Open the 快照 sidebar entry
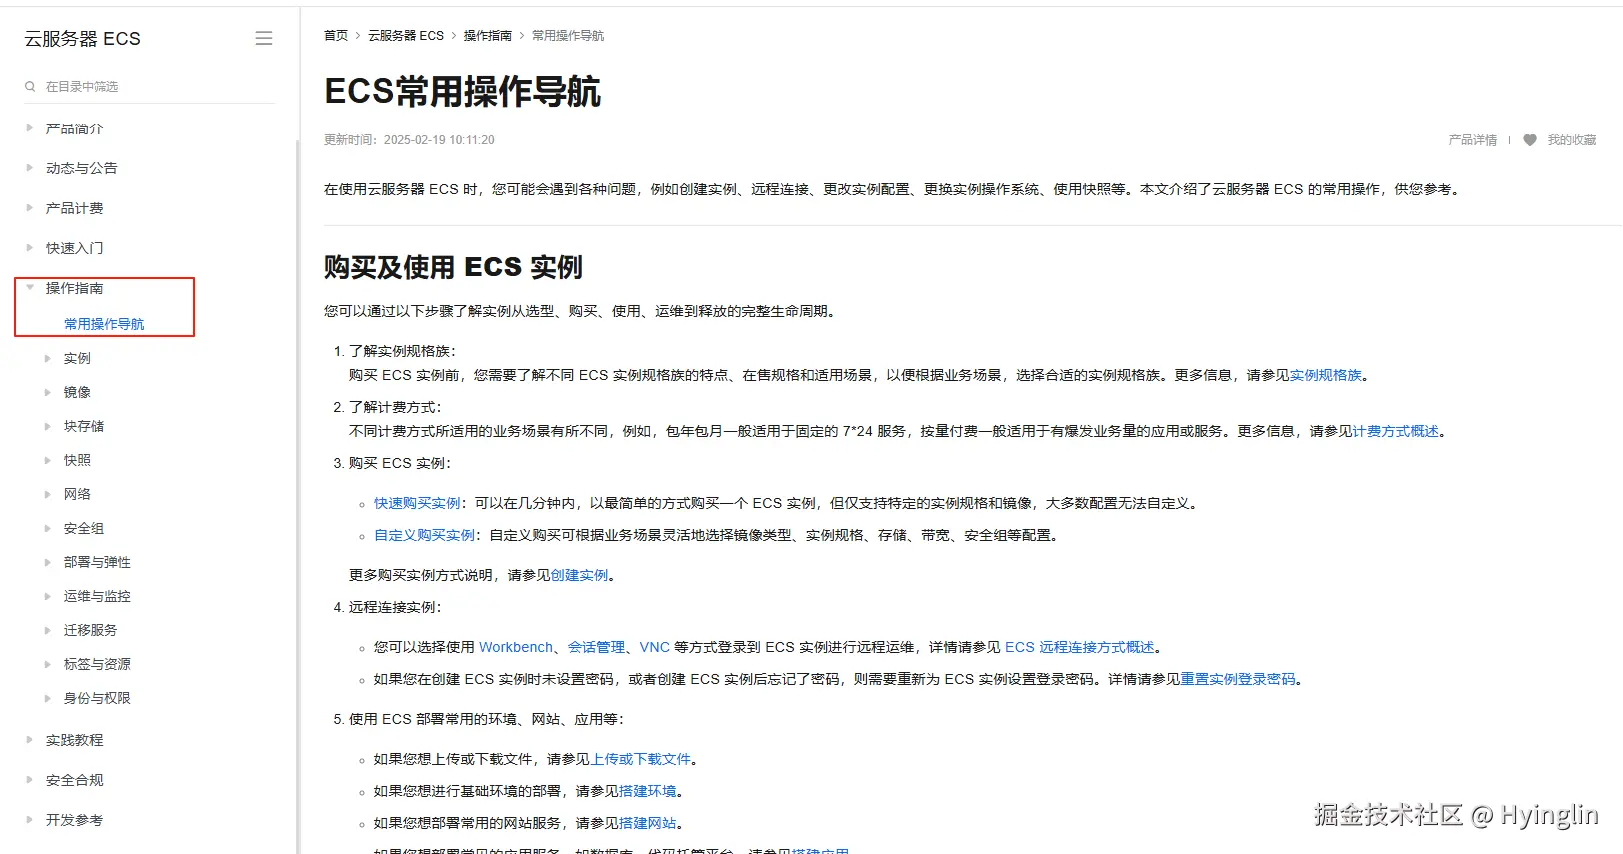1623x854 pixels. (x=77, y=461)
